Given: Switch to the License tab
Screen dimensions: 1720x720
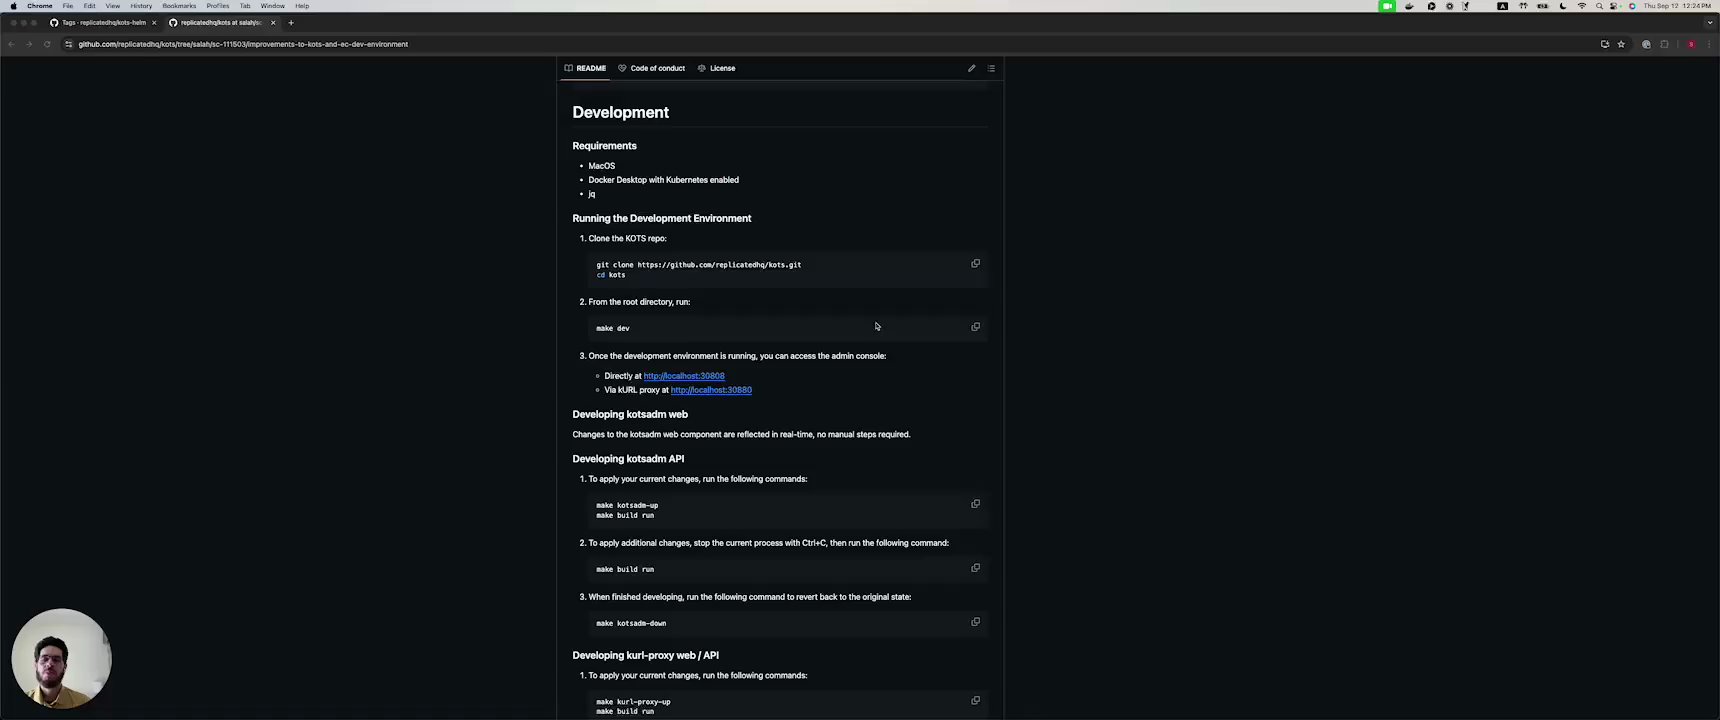Looking at the screenshot, I should 716,69.
